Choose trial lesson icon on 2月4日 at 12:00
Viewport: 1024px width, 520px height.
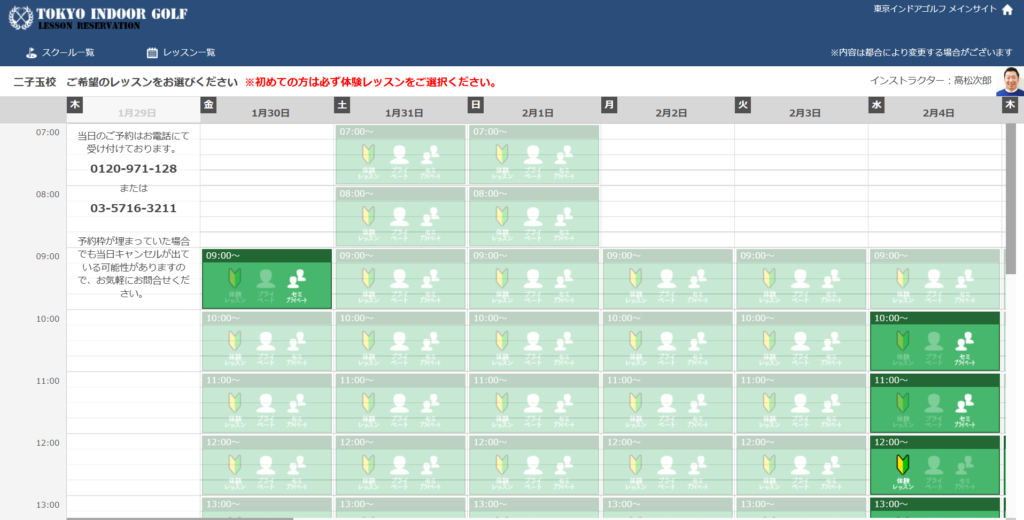point(904,470)
